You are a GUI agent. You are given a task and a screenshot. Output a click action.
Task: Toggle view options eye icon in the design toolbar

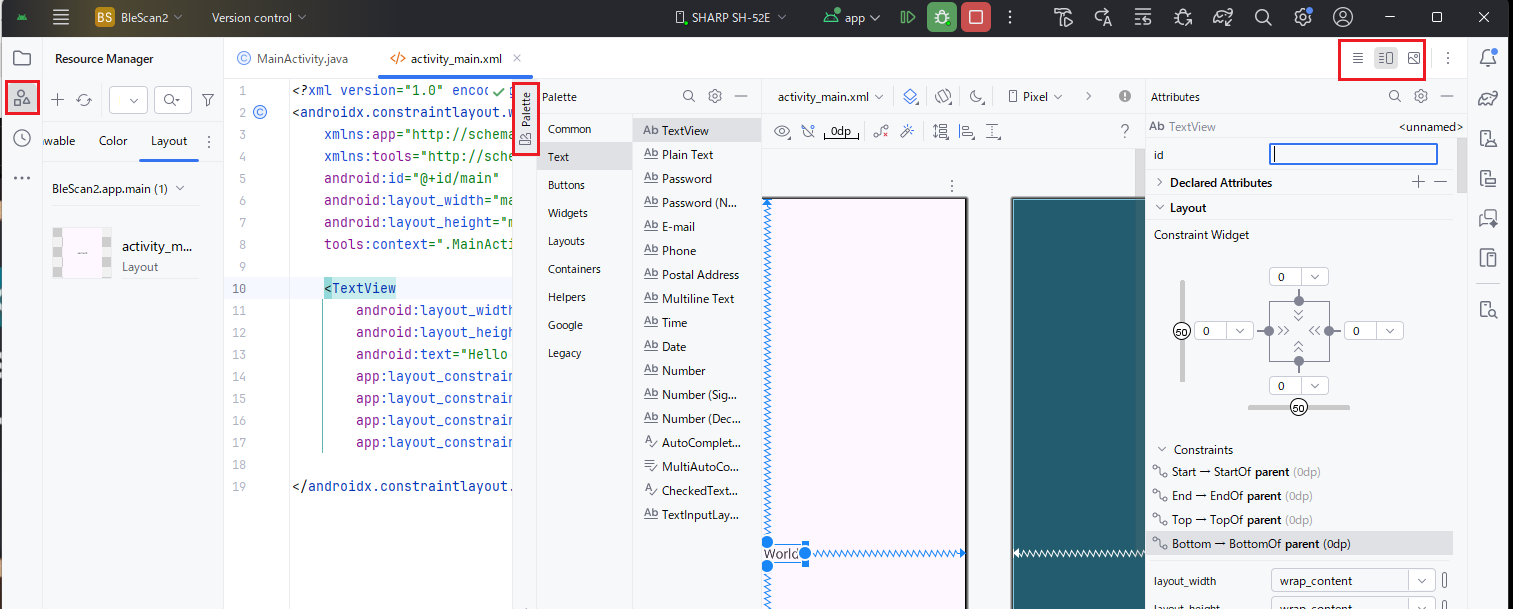point(782,131)
